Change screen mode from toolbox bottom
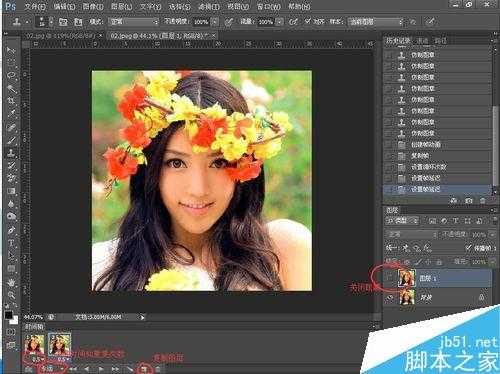 [11, 345]
